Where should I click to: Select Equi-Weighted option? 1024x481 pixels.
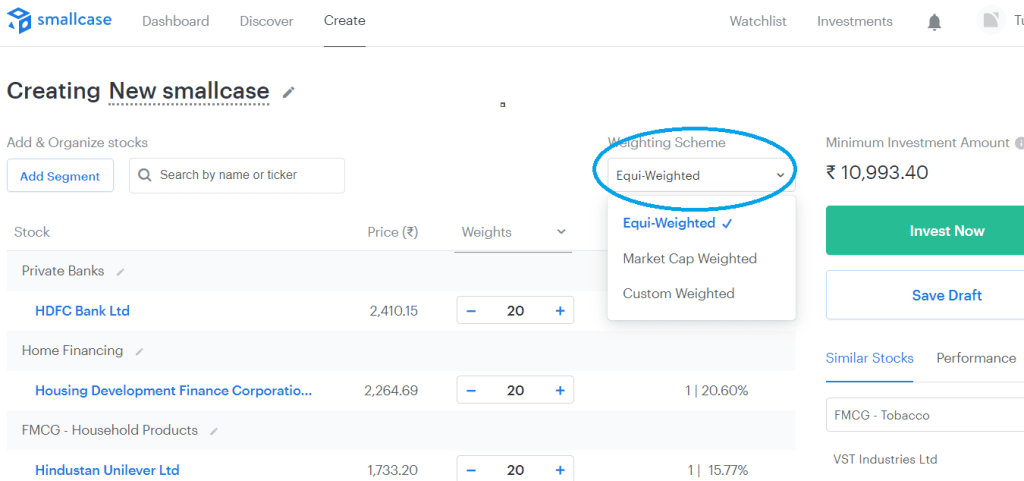[x=678, y=223]
